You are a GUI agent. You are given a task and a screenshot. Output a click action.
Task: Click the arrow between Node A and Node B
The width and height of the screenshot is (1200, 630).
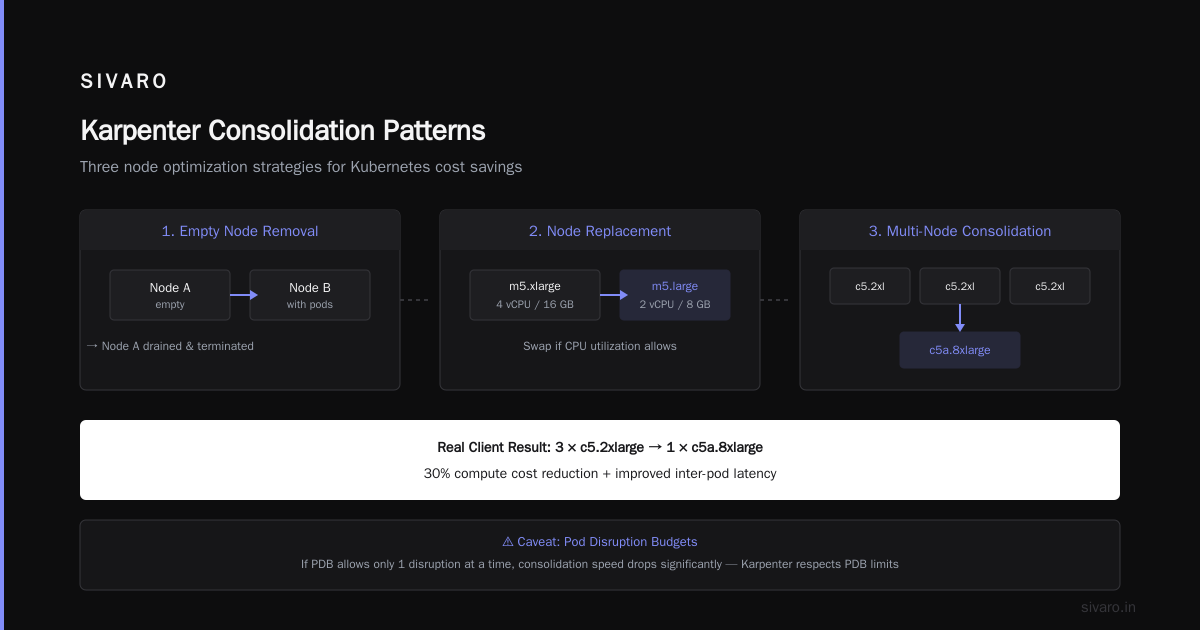[x=244, y=295]
